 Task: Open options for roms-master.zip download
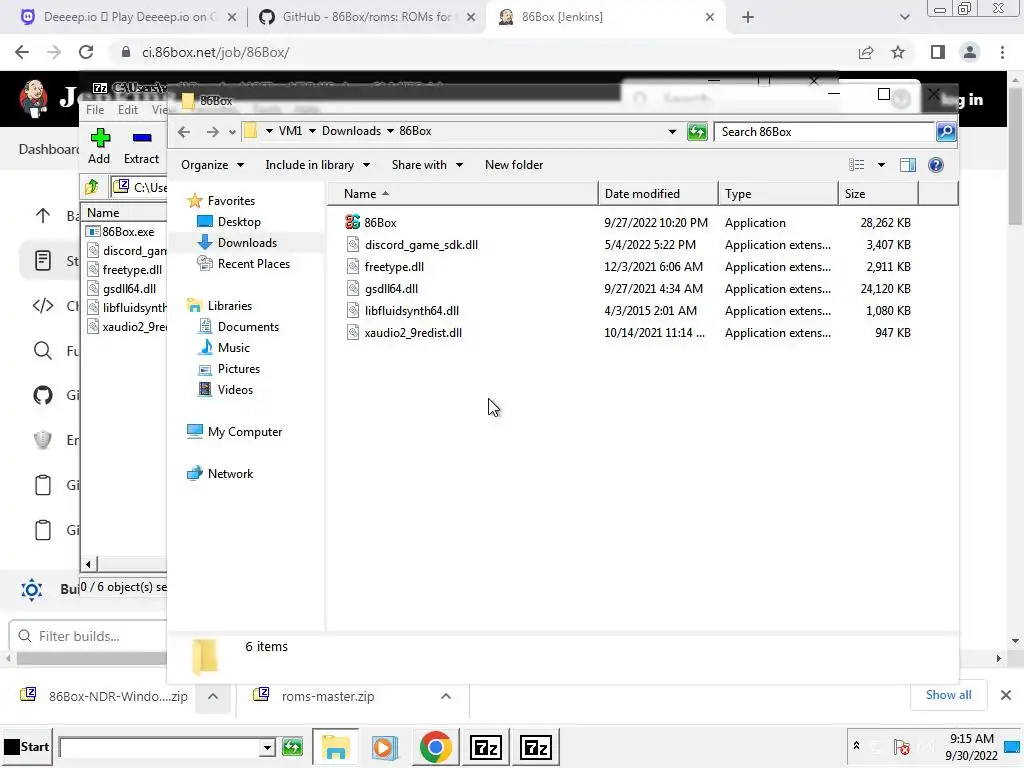pyautogui.click(x=446, y=696)
